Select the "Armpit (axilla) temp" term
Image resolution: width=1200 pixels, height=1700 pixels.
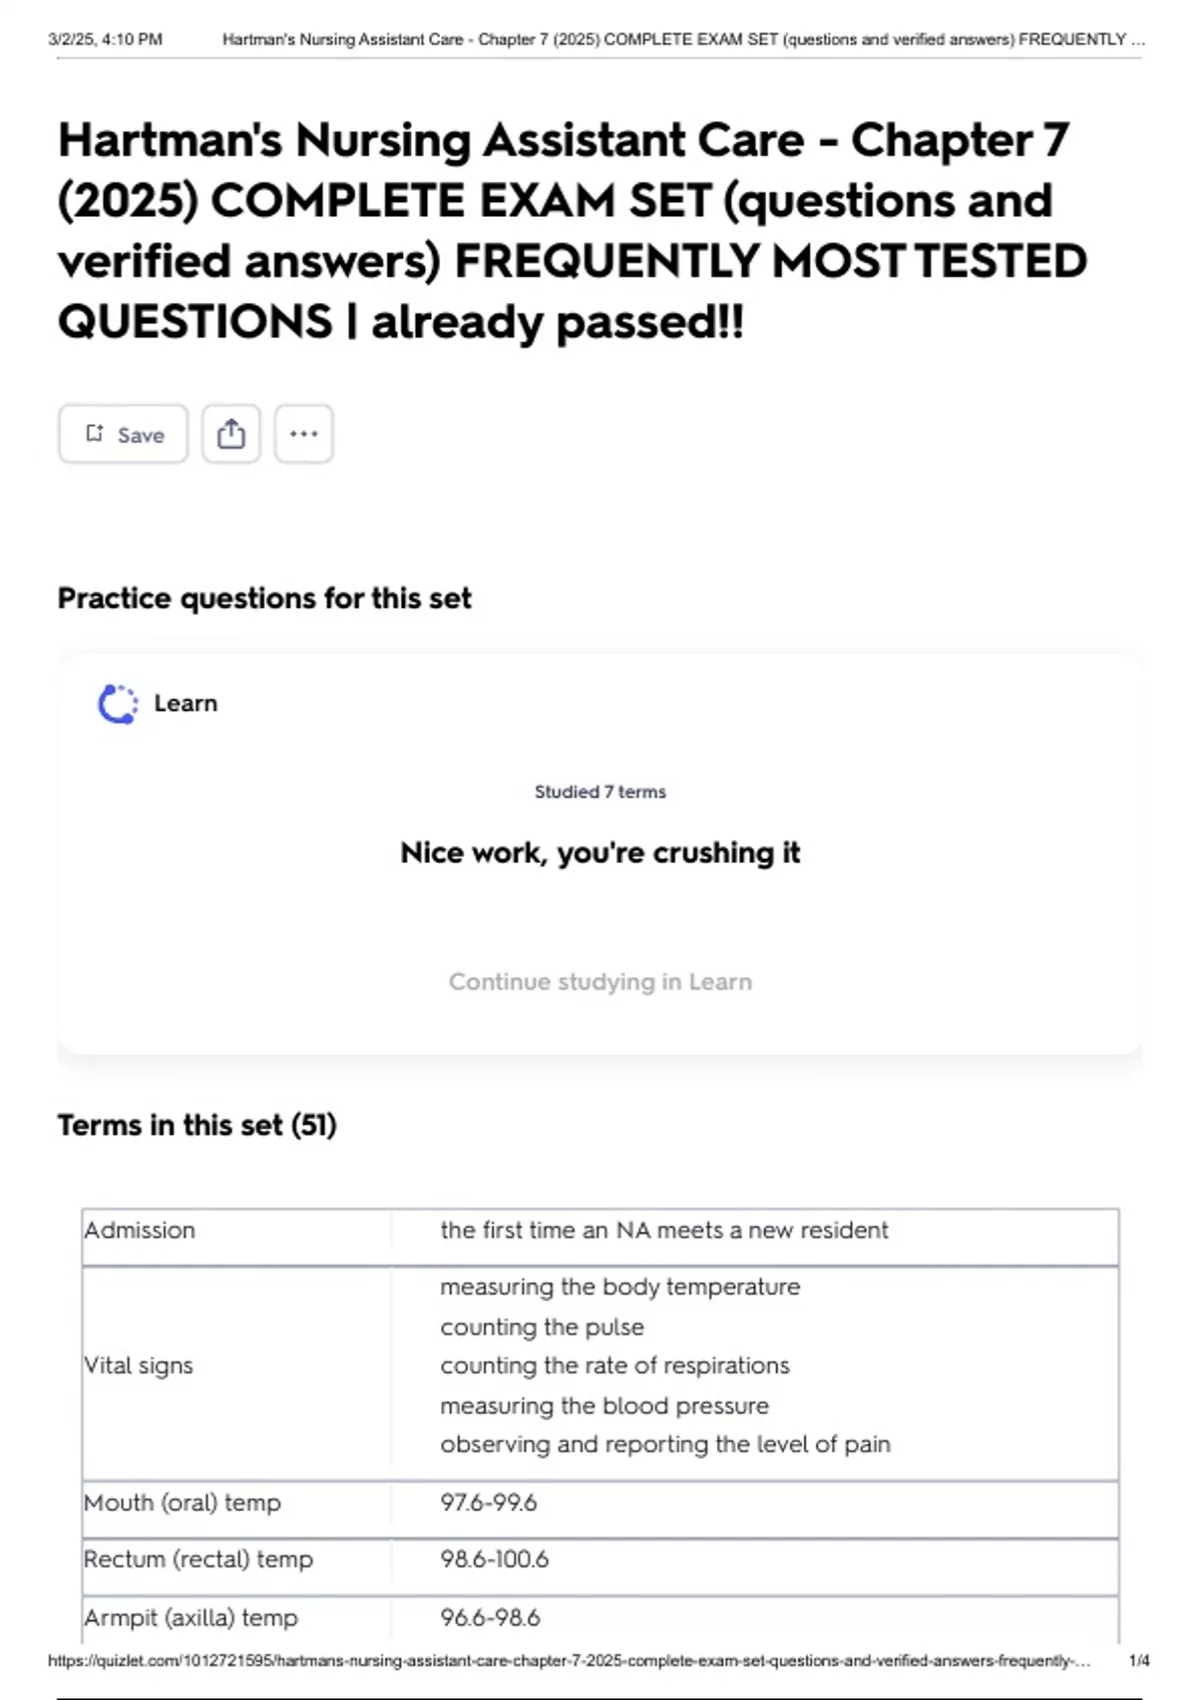coord(191,1618)
